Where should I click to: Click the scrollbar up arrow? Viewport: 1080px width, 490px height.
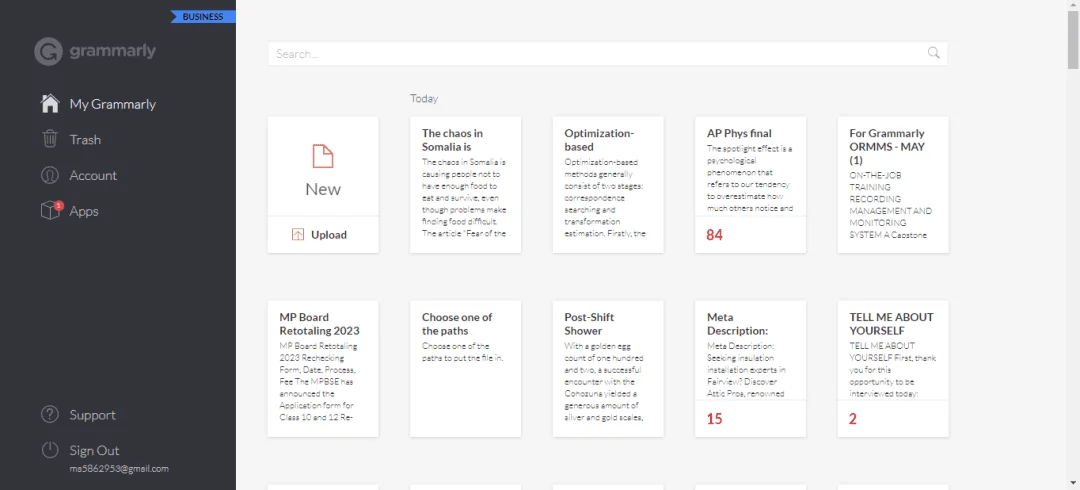(x=1073, y=6)
